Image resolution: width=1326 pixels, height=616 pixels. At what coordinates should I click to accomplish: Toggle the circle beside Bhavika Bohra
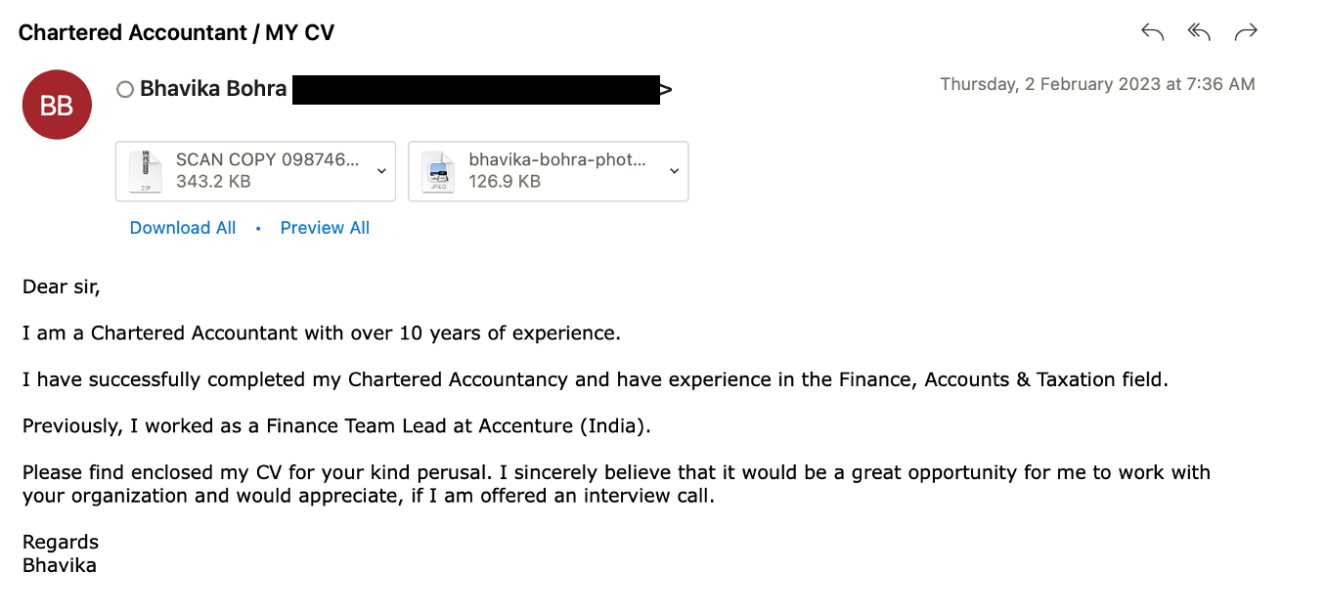(125, 90)
